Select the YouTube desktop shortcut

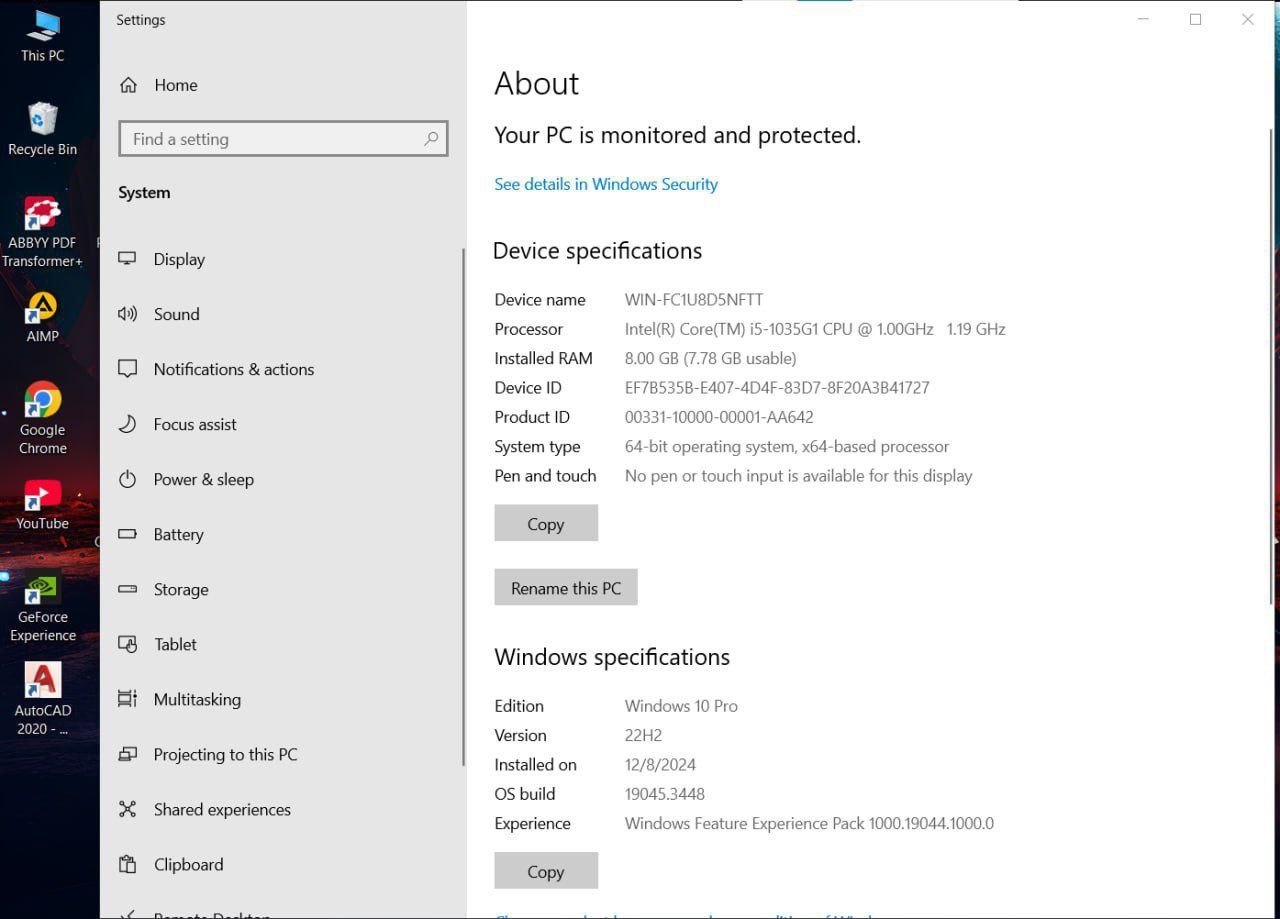pos(42,505)
